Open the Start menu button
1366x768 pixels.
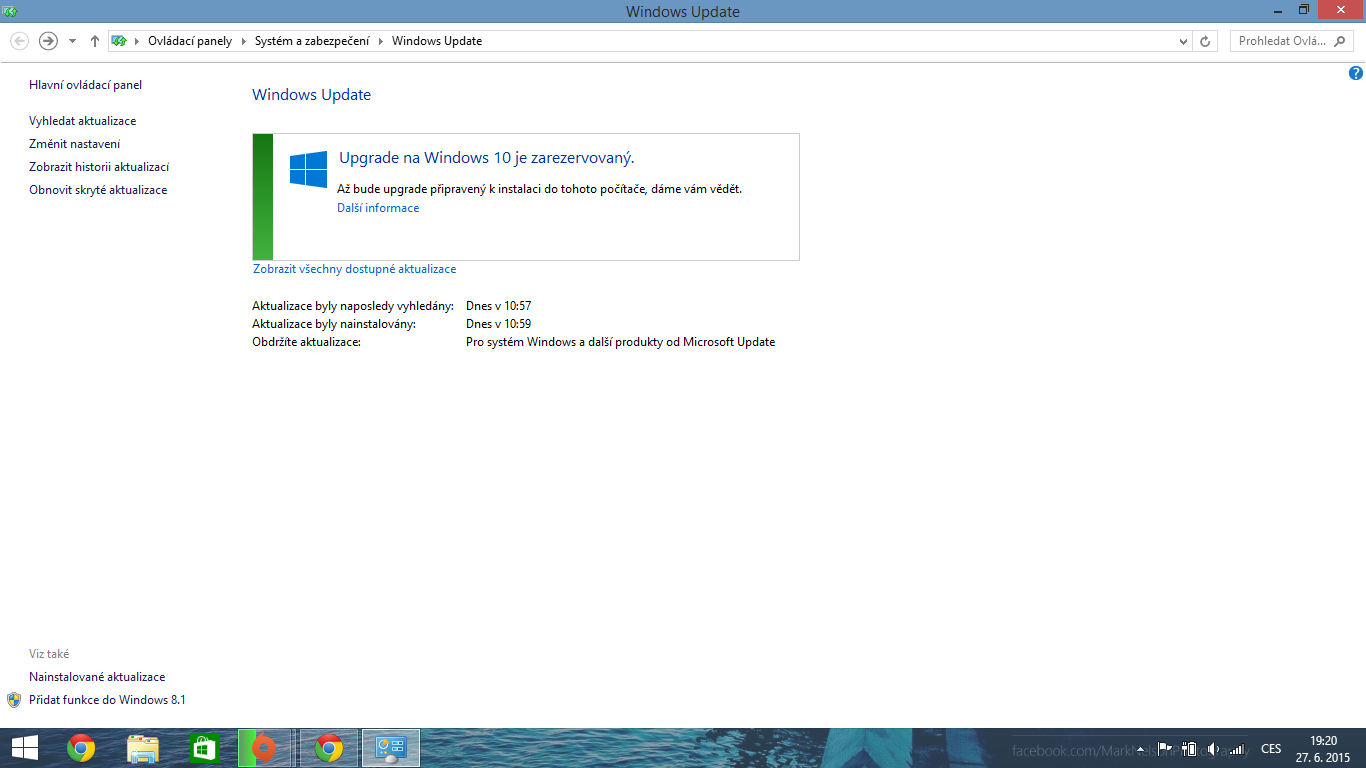24,748
